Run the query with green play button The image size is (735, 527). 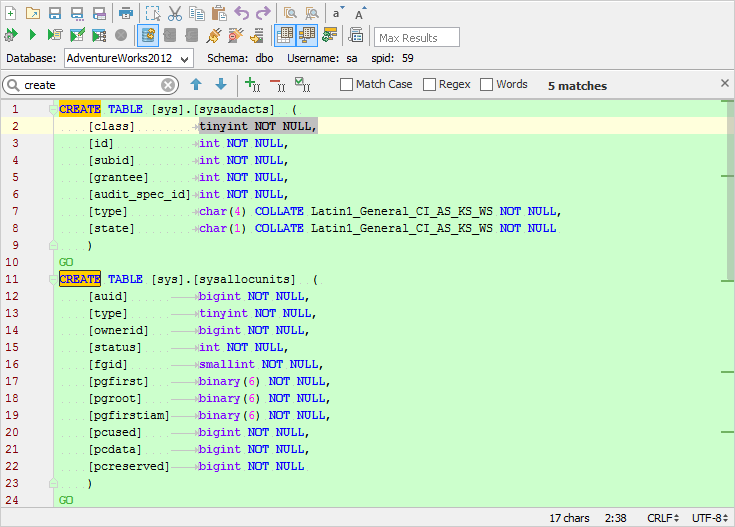(x=32, y=35)
